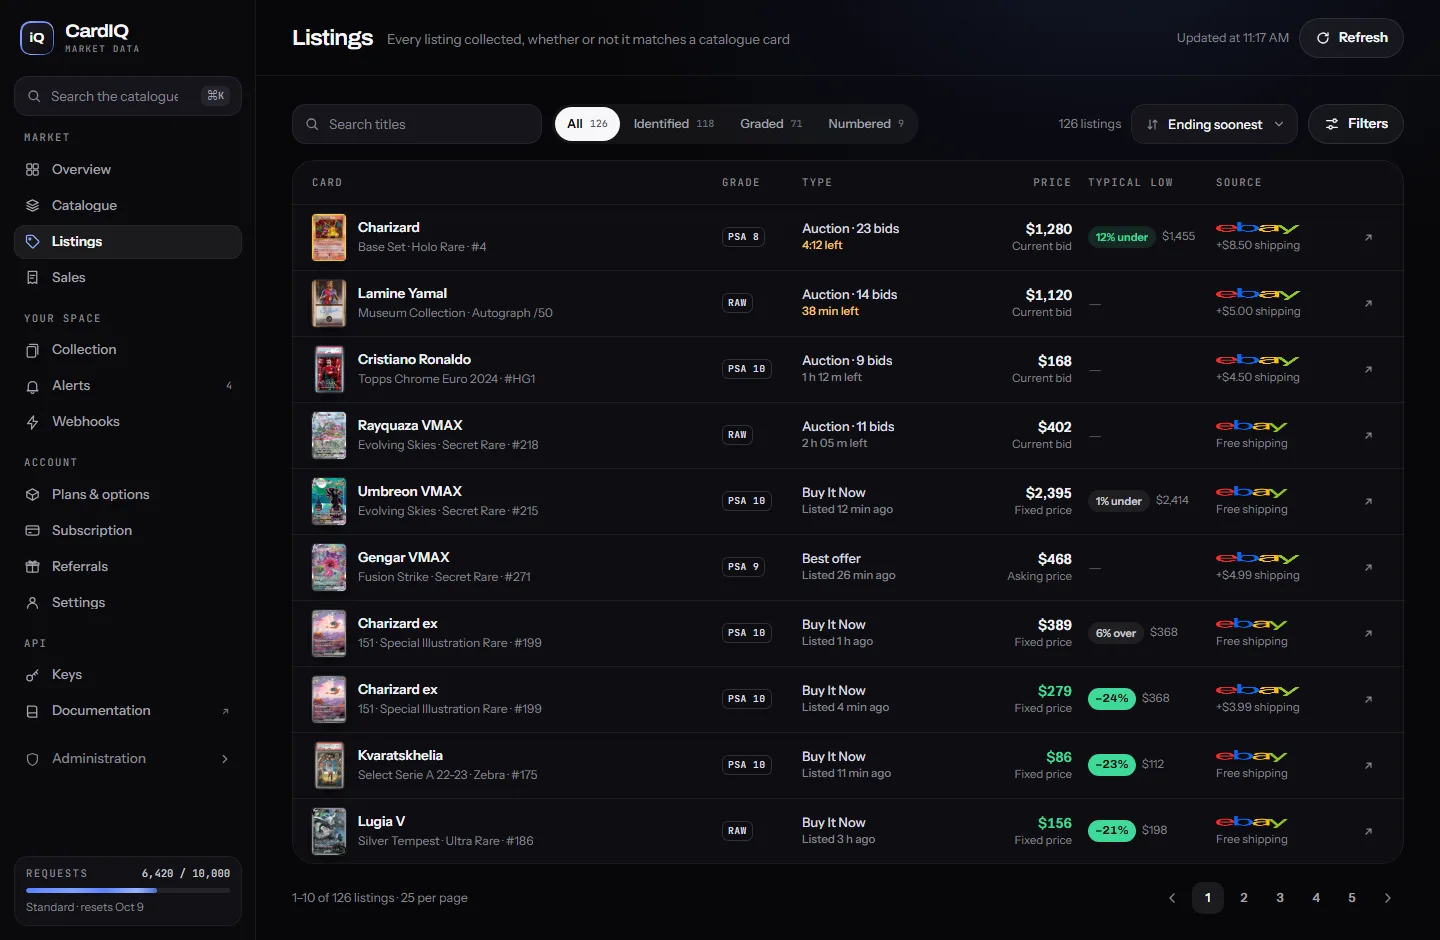Click the Alerts bell icon

point(33,386)
